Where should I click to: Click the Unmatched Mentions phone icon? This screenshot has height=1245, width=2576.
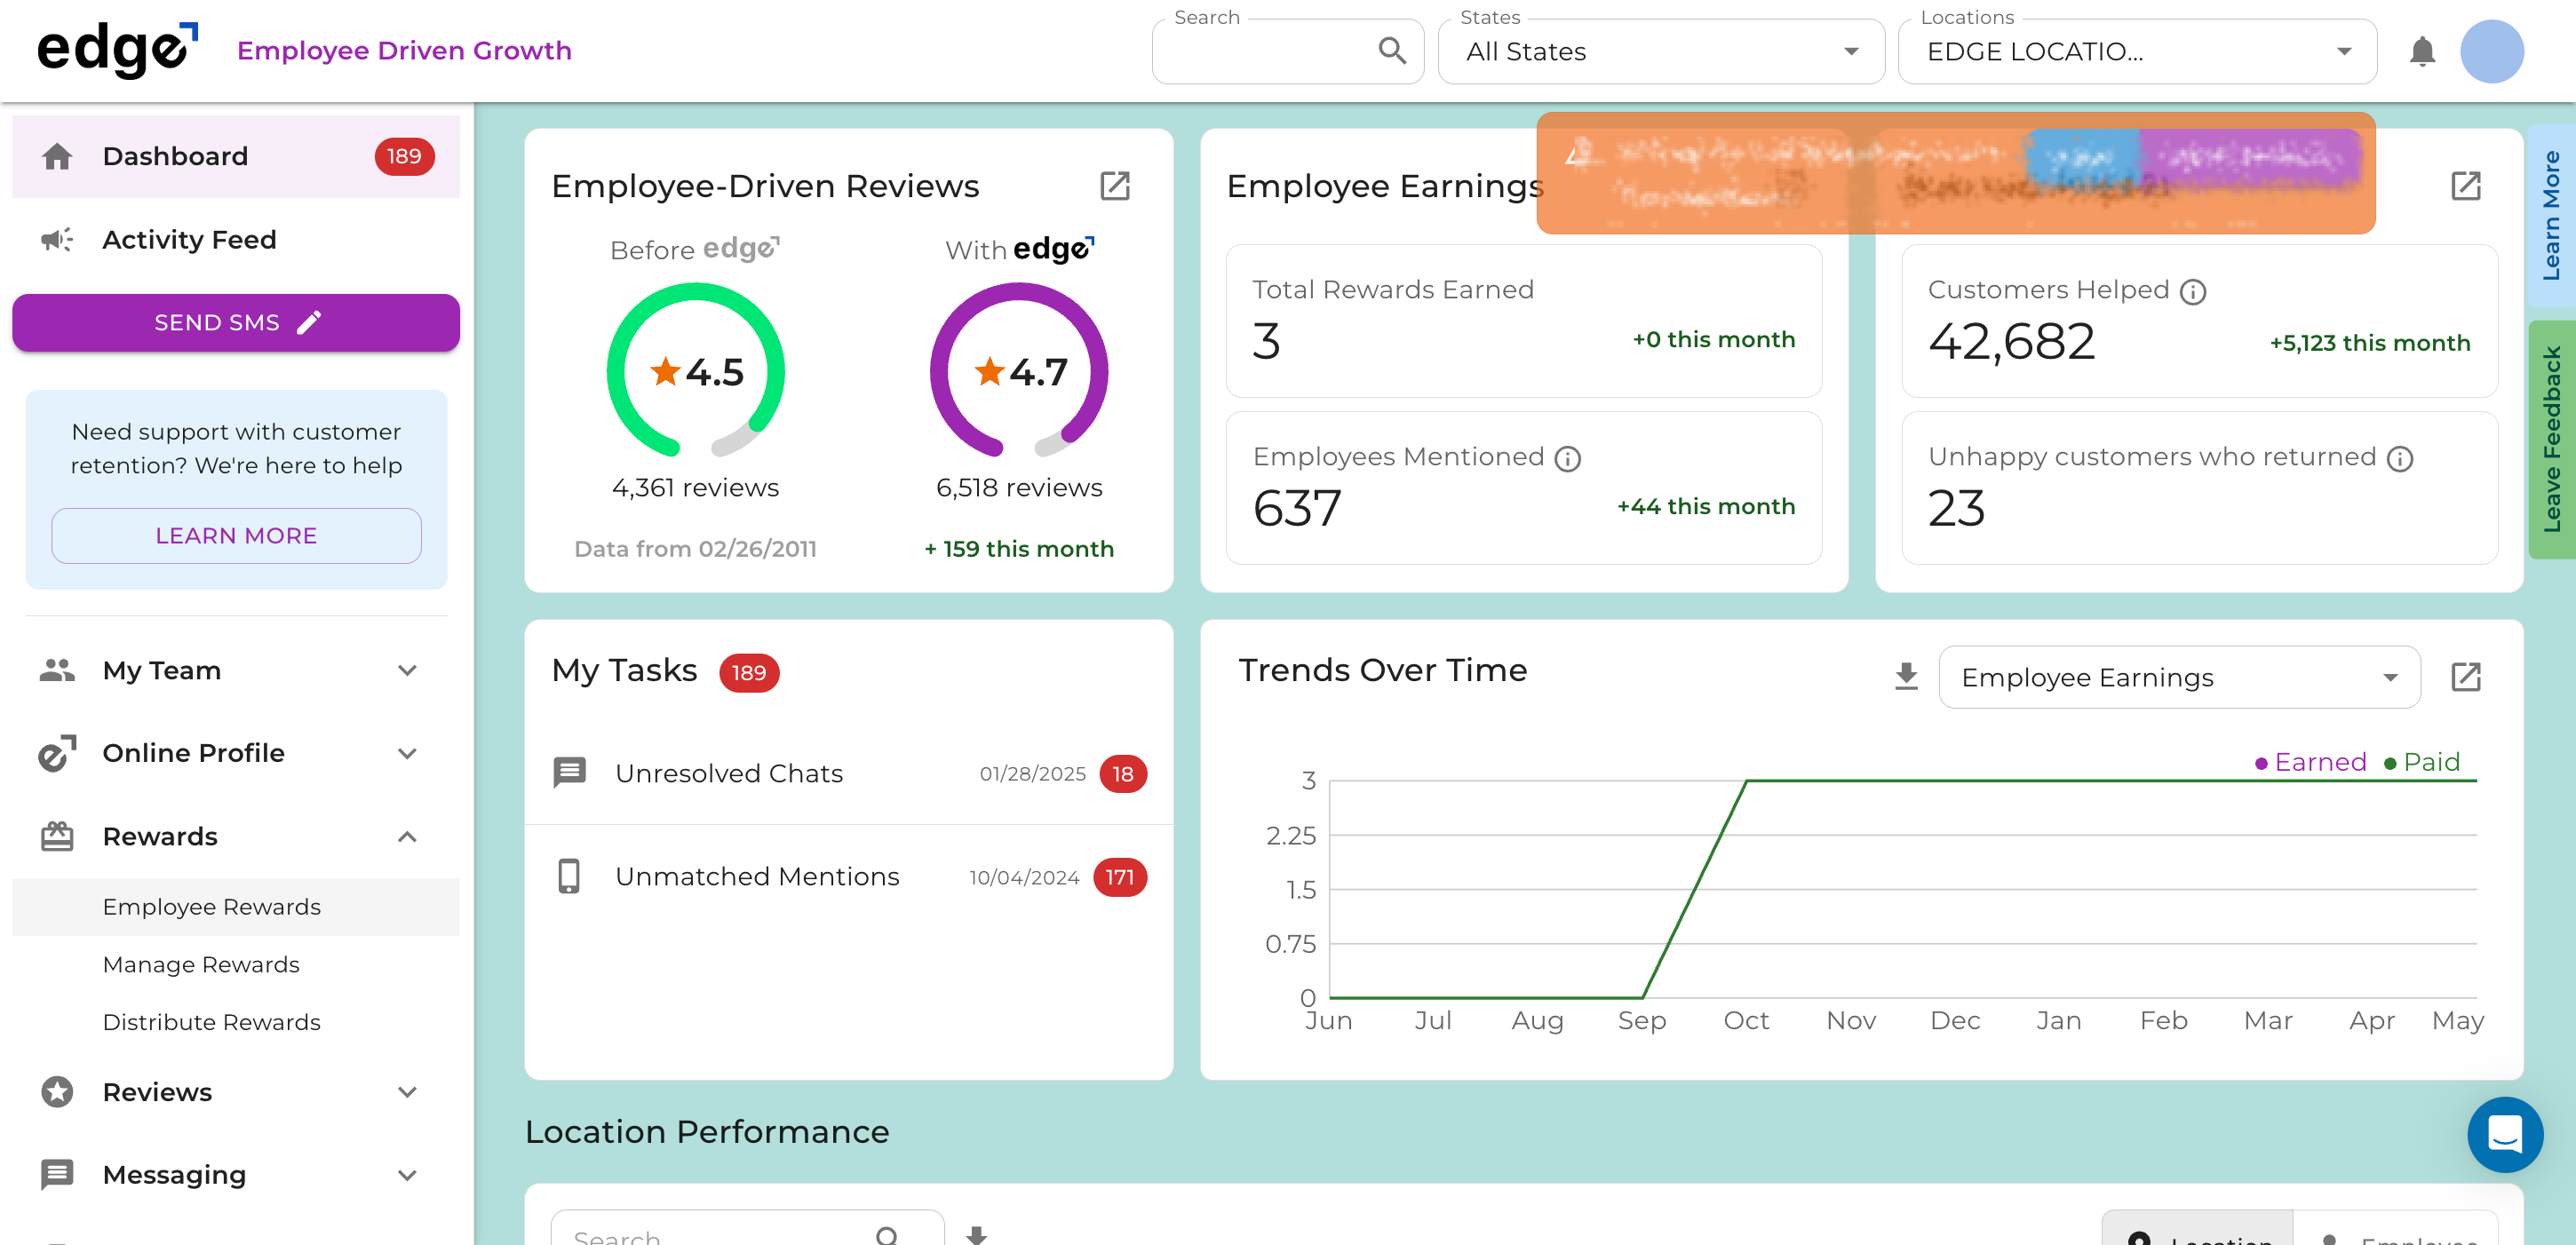[569, 876]
